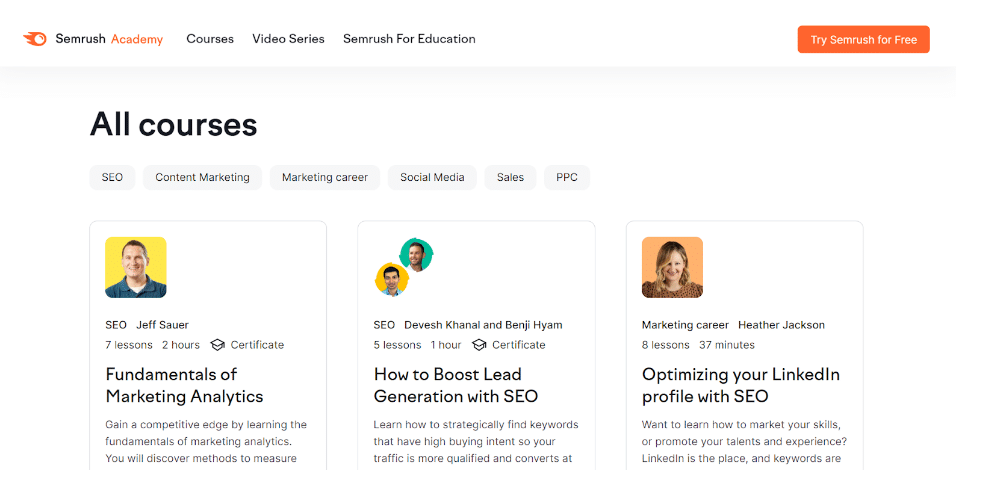Click '1 hour' duration text
This screenshot has width=990, height=480.
pyautogui.click(x=446, y=345)
